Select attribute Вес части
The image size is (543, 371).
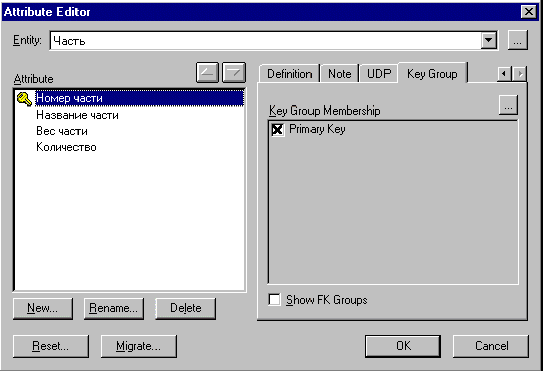(x=62, y=131)
